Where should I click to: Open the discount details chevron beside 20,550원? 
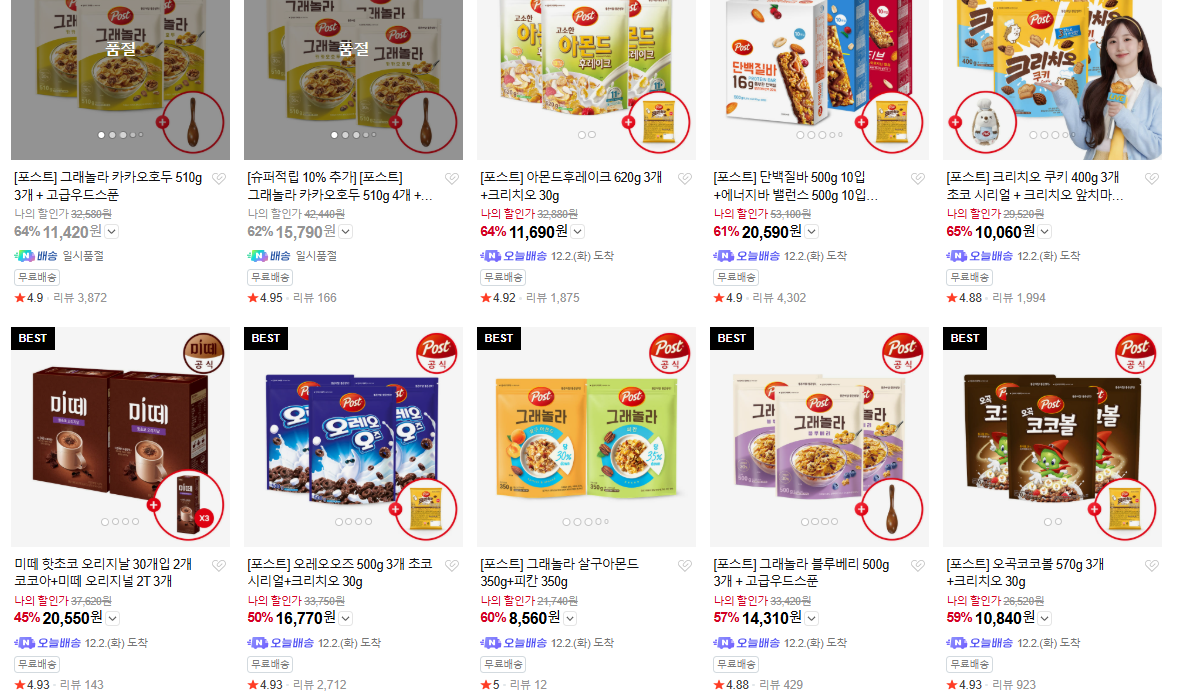(112, 618)
